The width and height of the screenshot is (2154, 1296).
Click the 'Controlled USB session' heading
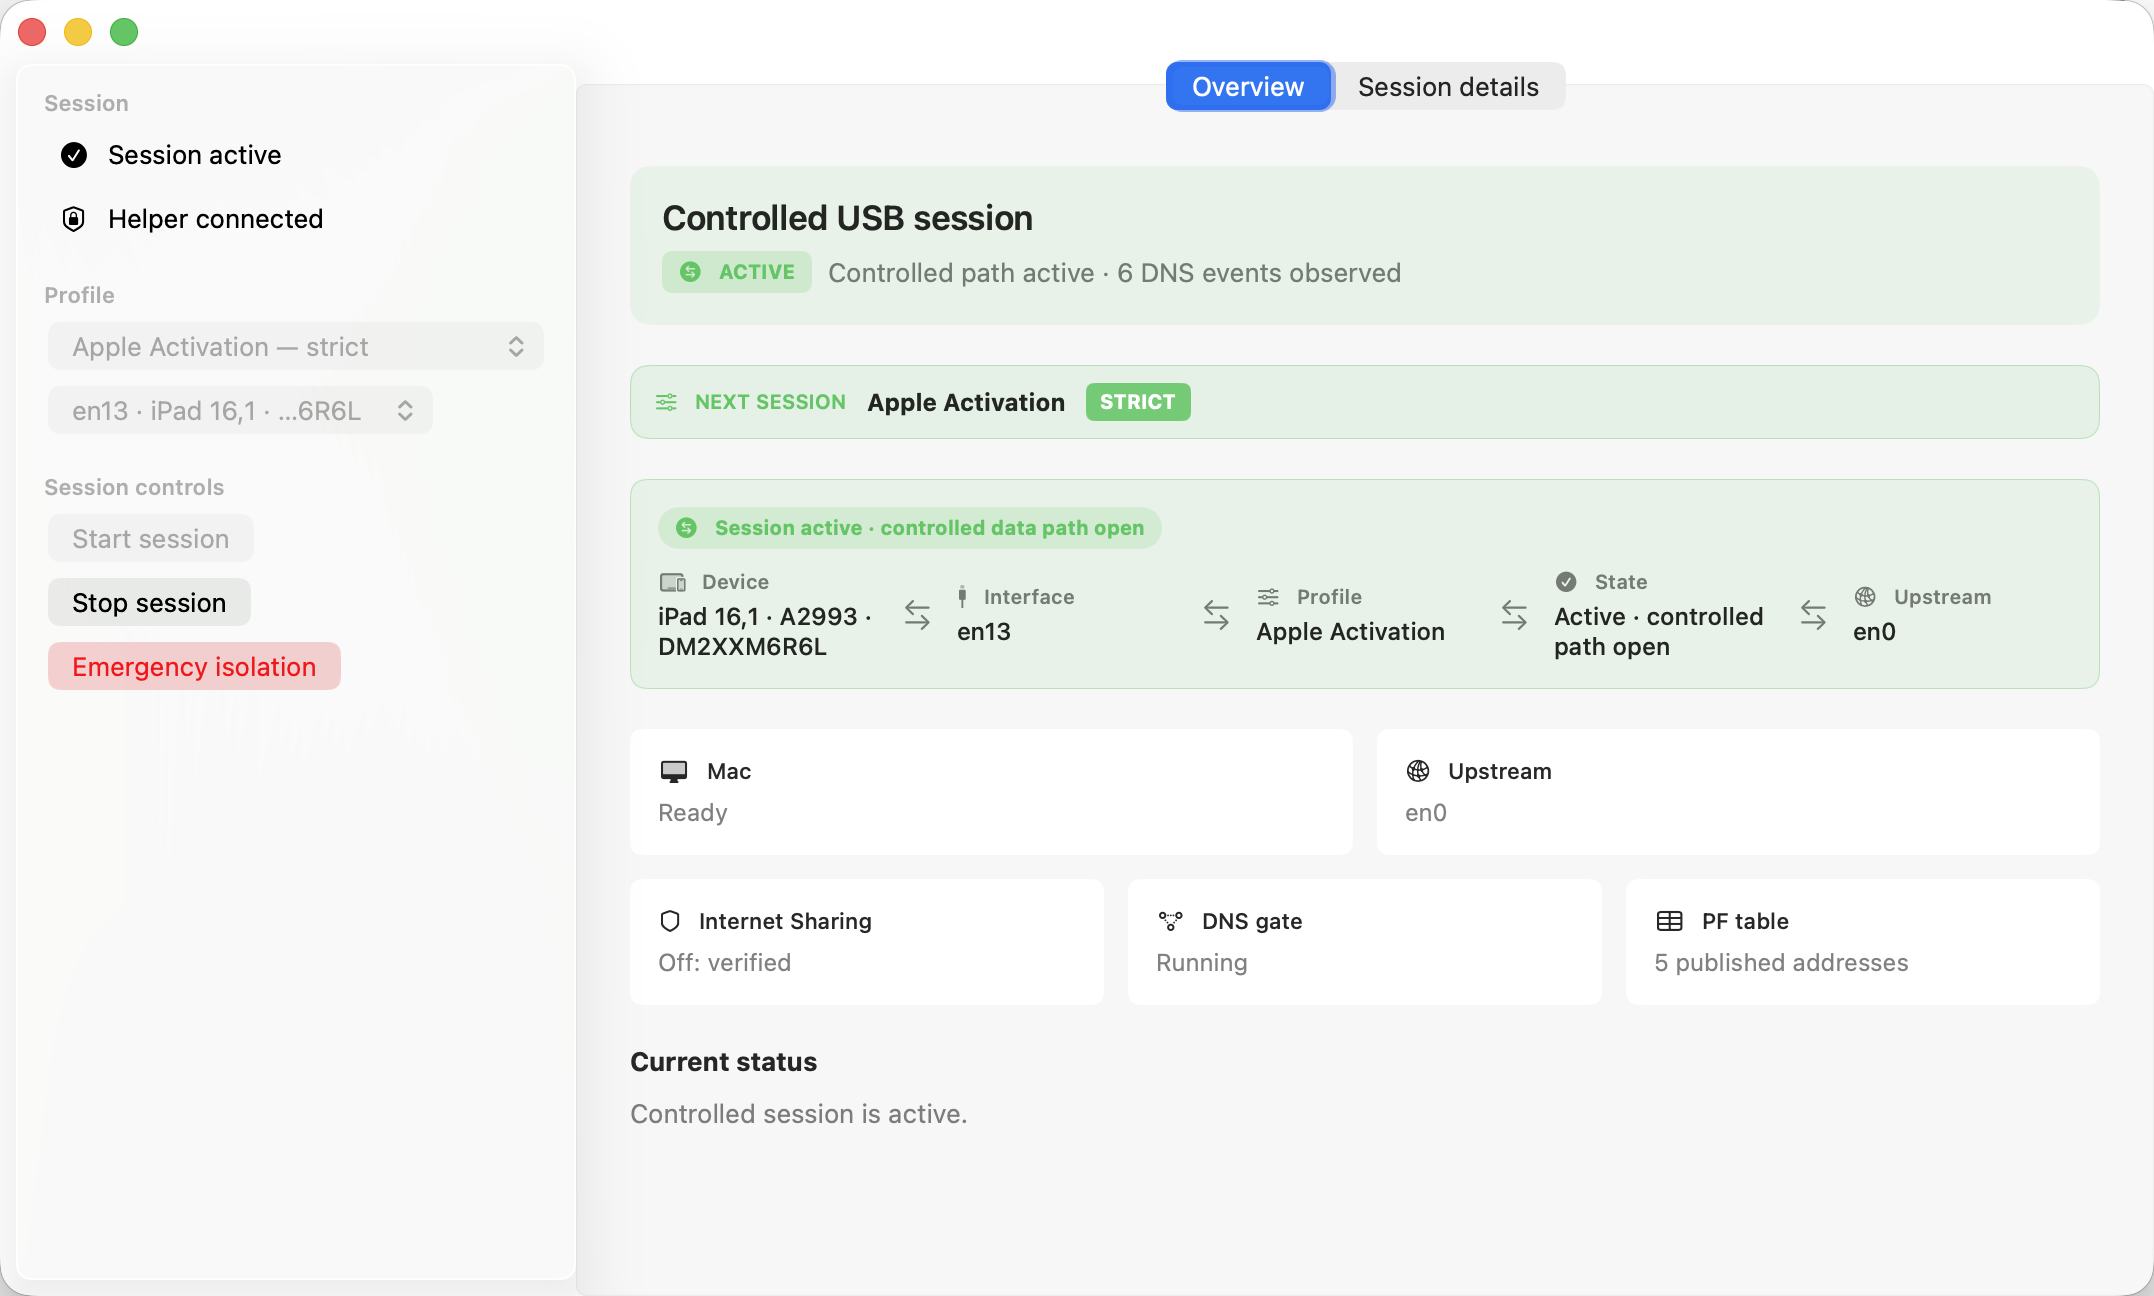pyautogui.click(x=847, y=218)
